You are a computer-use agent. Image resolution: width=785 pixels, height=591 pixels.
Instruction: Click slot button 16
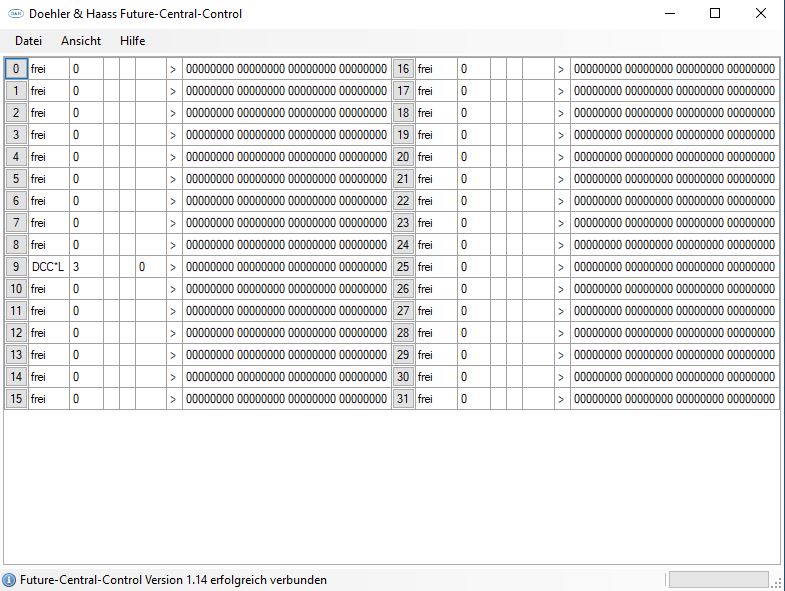pos(403,69)
